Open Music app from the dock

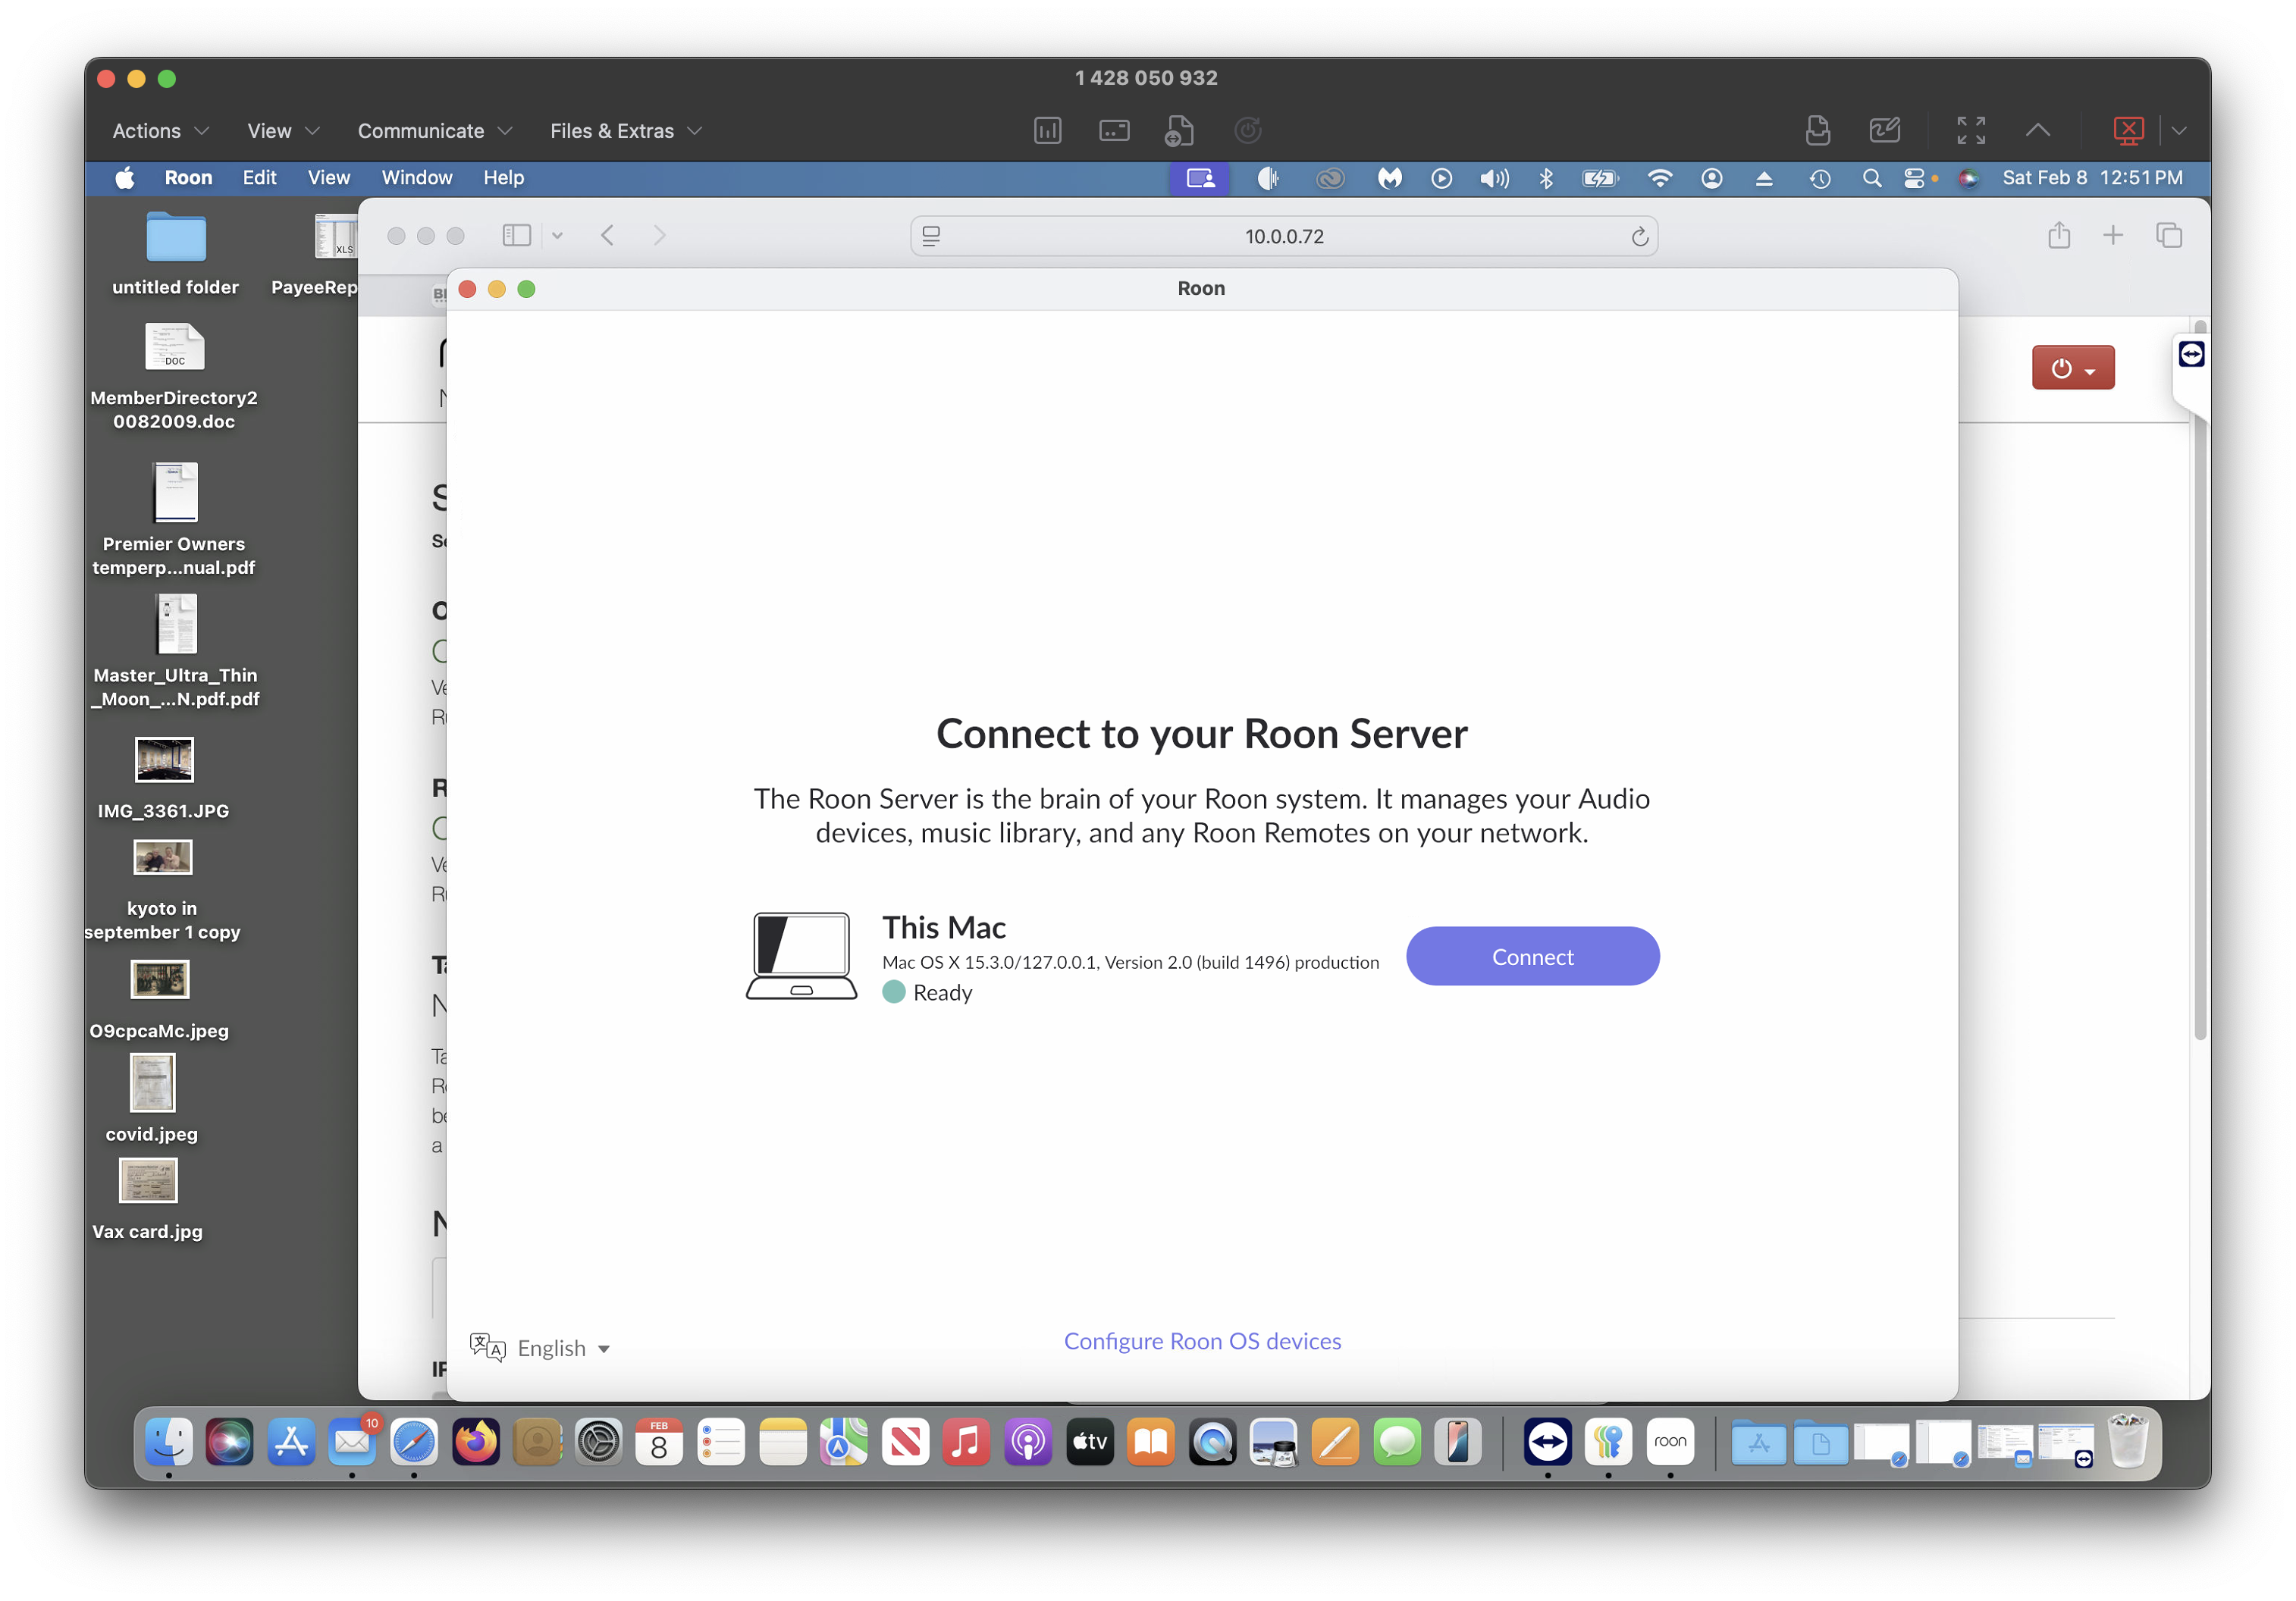click(x=966, y=1442)
